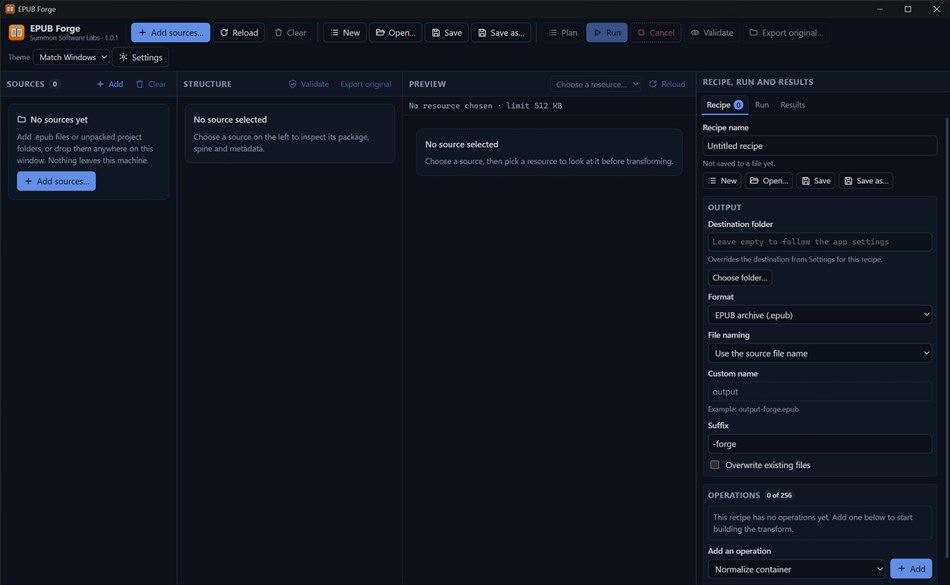The width and height of the screenshot is (950, 585).
Task: Click the EPUB Forge app logo
Action: point(16,32)
